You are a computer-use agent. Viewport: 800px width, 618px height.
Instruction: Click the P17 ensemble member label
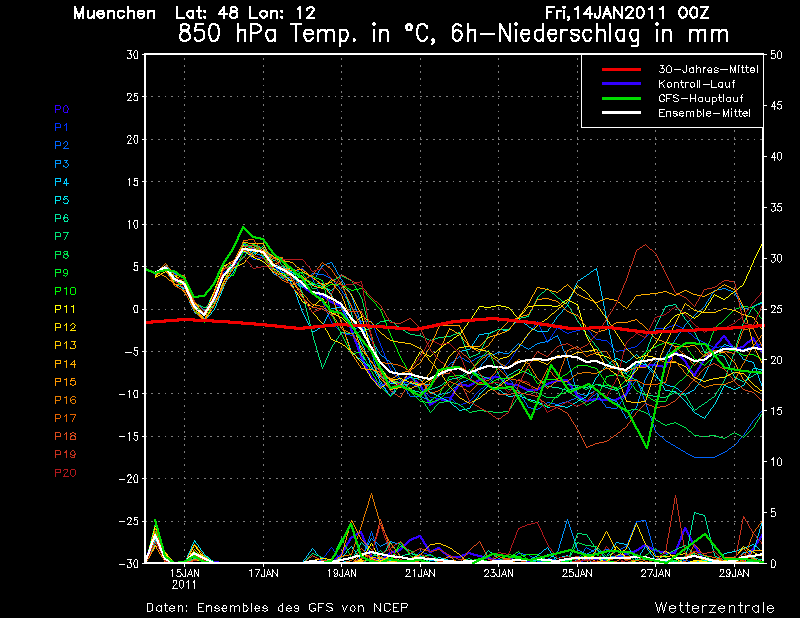[x=65, y=418]
